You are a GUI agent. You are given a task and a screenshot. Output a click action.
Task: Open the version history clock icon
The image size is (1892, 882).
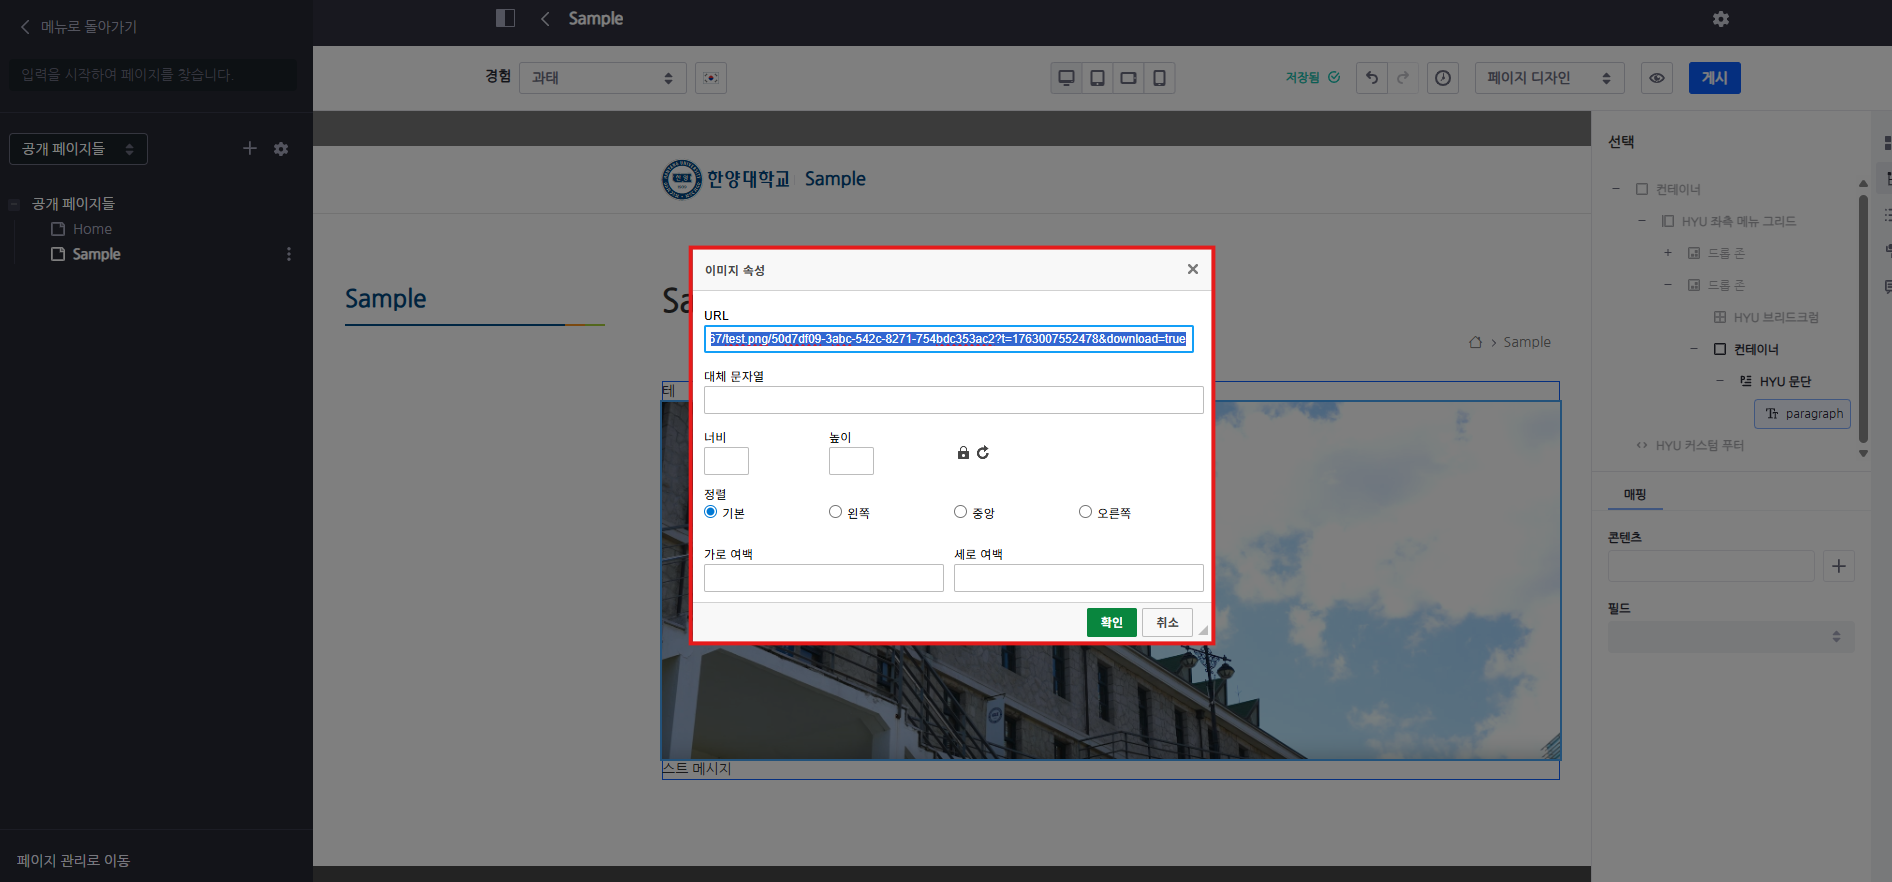pyautogui.click(x=1442, y=78)
